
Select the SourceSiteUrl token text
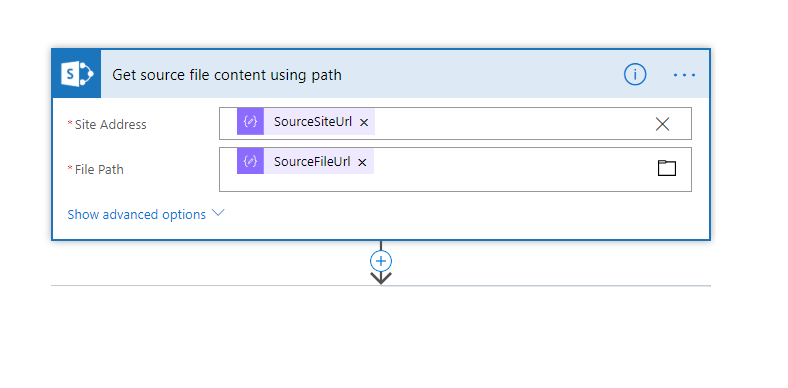point(313,122)
